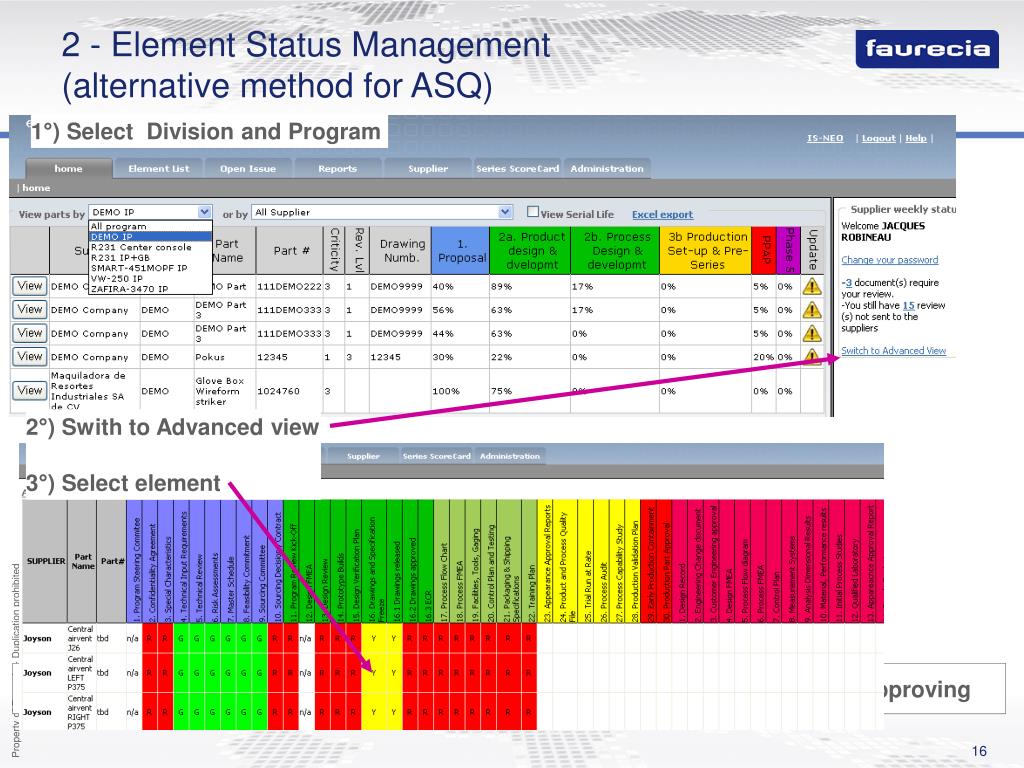This screenshot has height=768, width=1024.
Task: Switch to the Open Issue tab
Action: (x=248, y=168)
